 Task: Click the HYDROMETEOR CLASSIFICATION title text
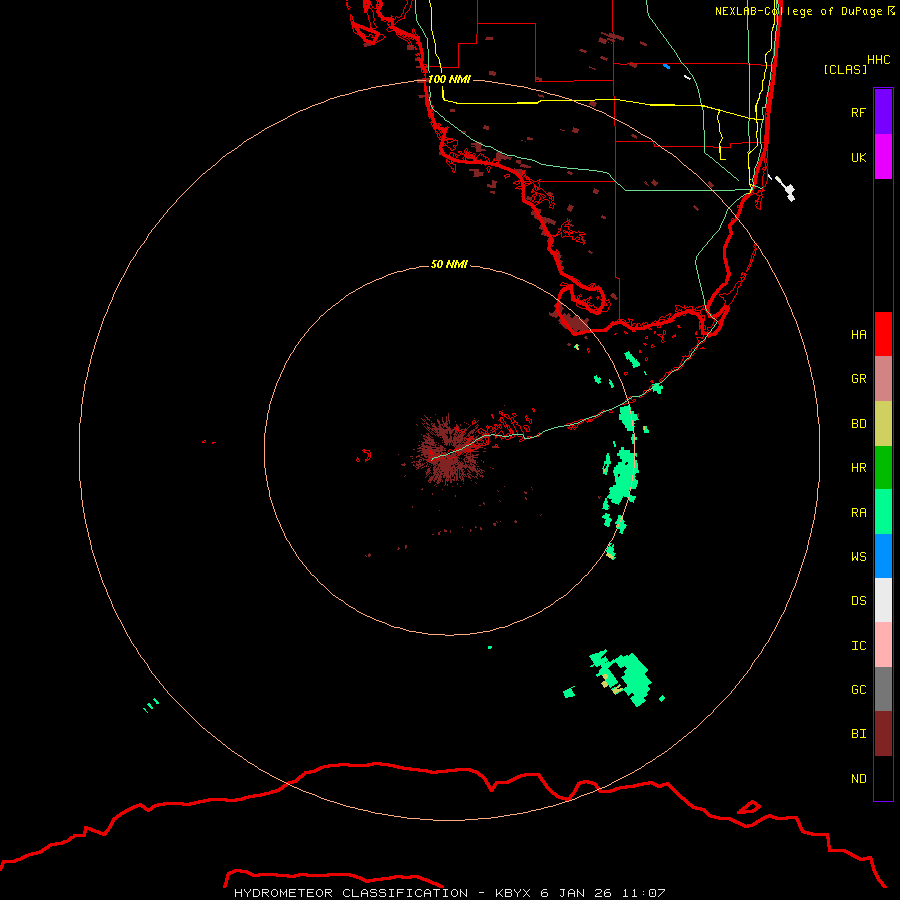[x=351, y=893]
